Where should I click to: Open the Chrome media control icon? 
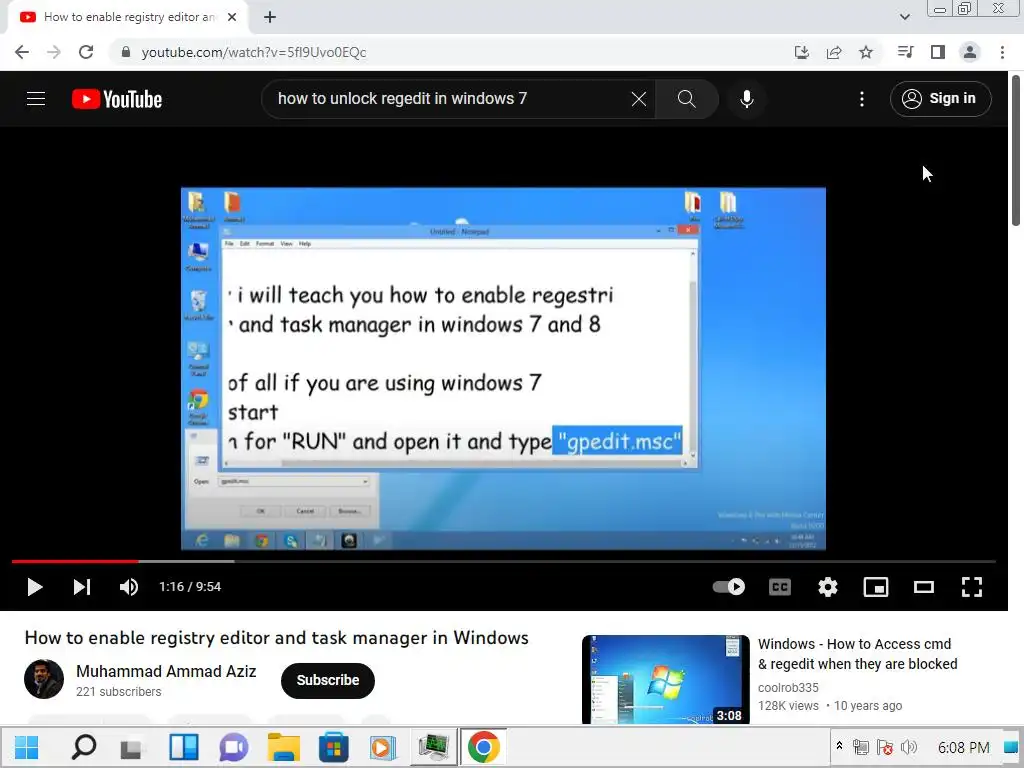click(x=905, y=52)
